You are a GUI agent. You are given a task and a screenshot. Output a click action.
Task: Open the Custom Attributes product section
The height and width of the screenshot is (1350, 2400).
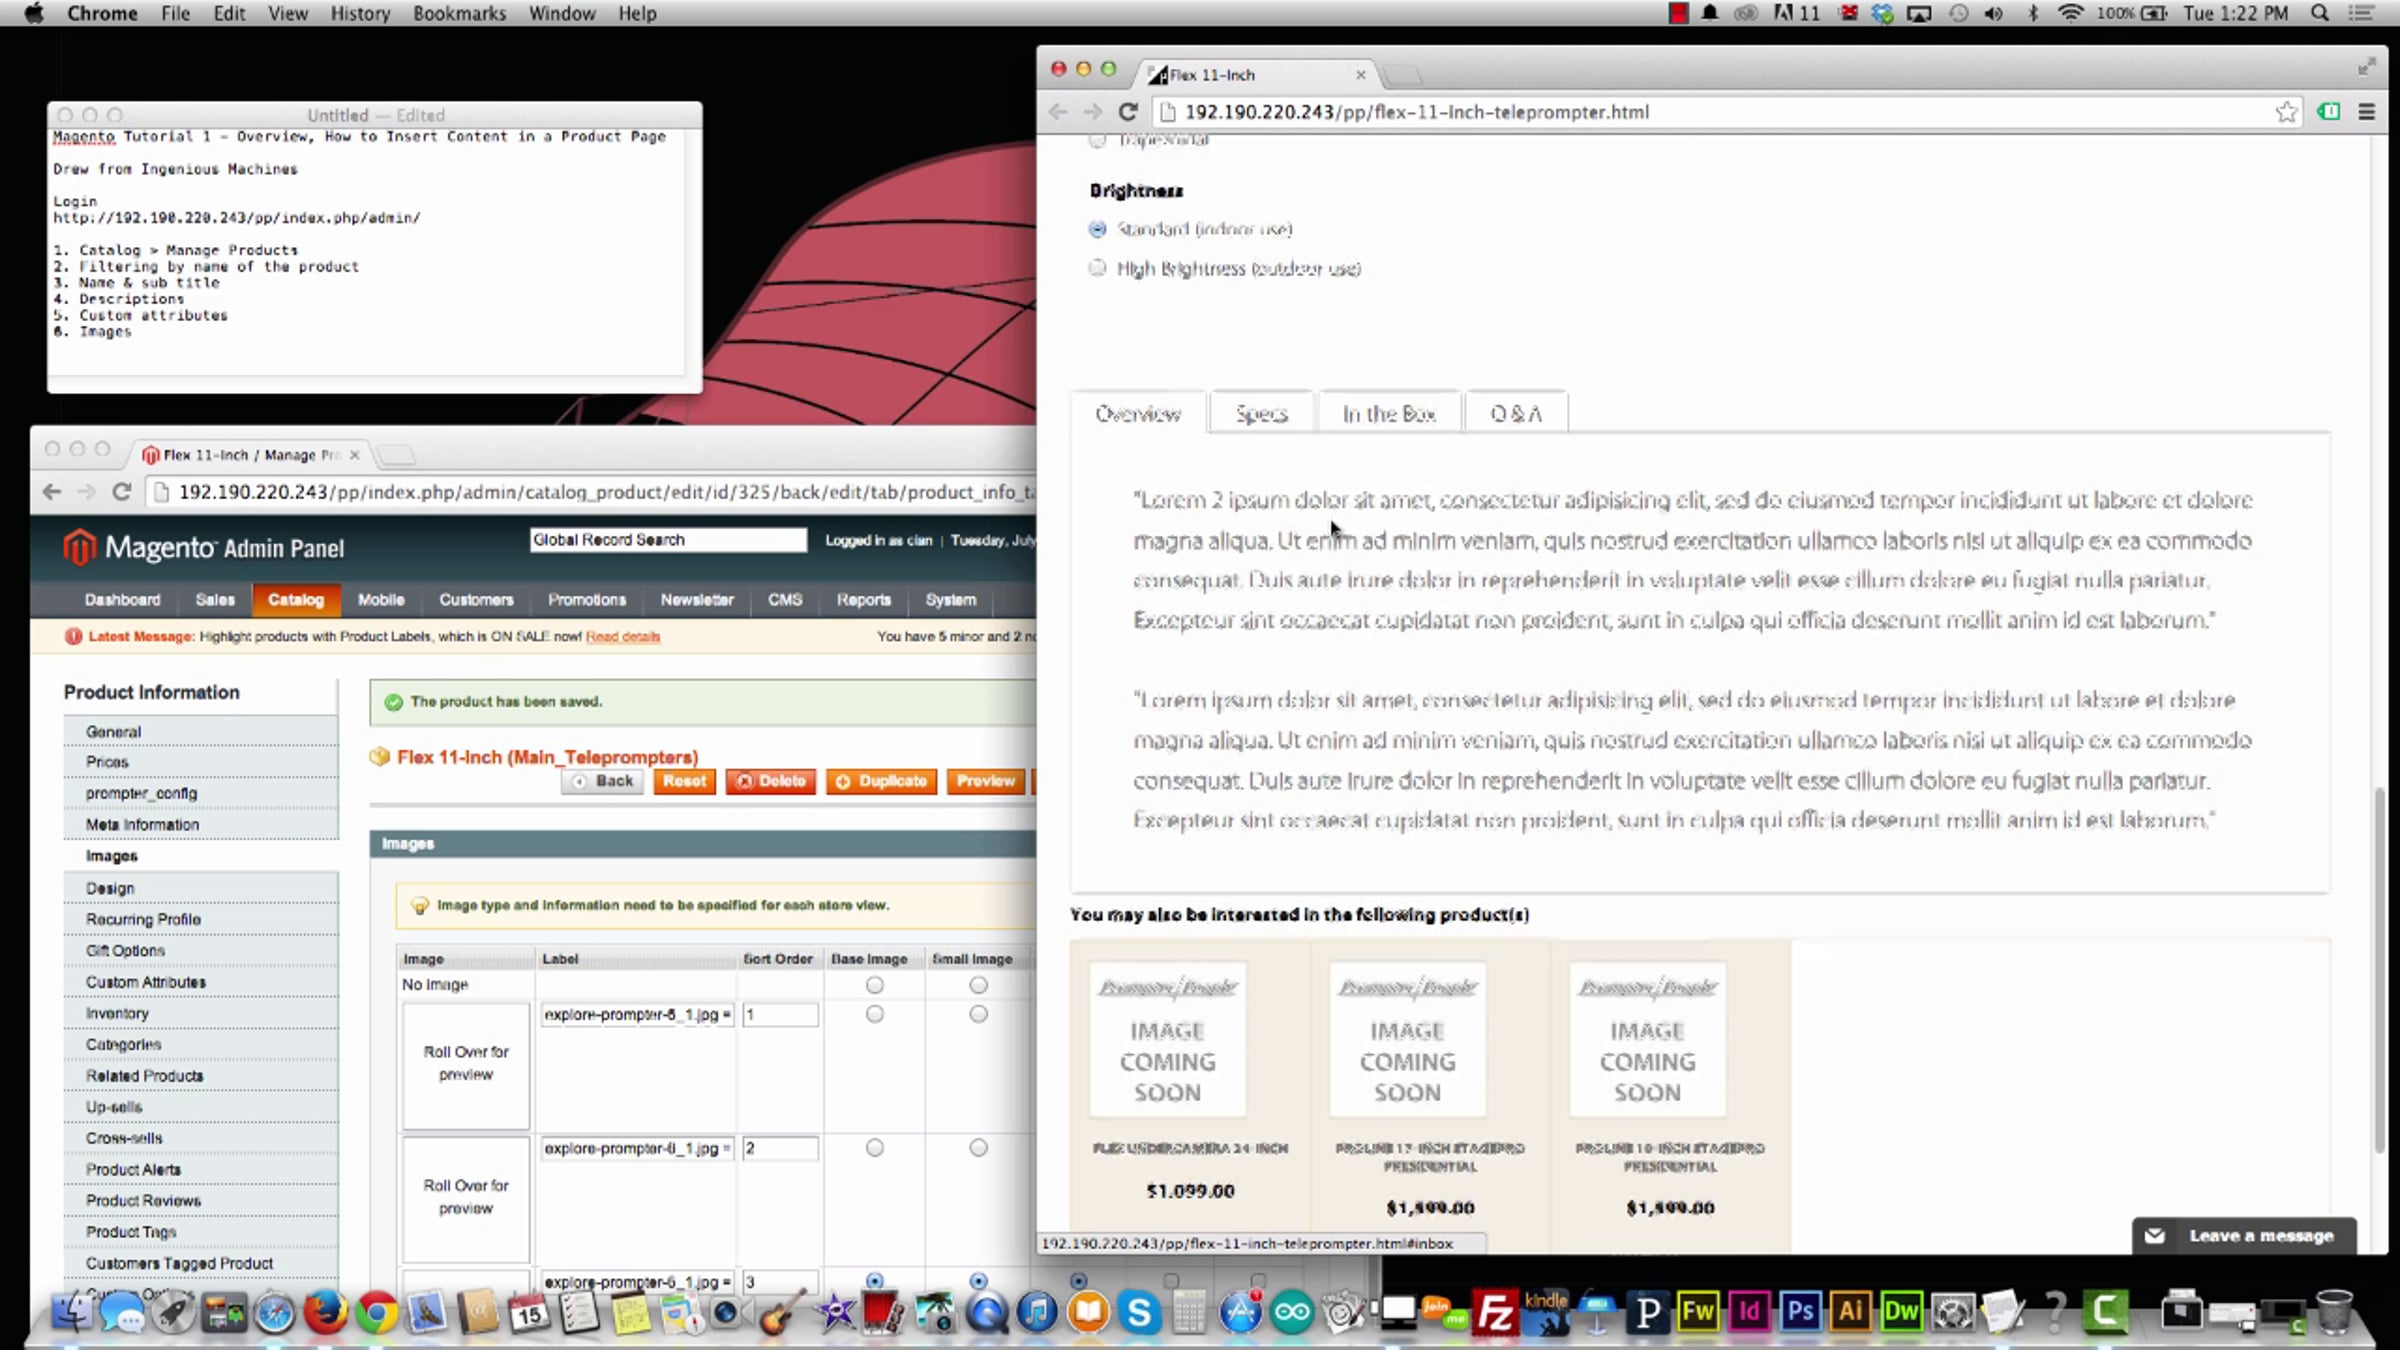pos(146,982)
